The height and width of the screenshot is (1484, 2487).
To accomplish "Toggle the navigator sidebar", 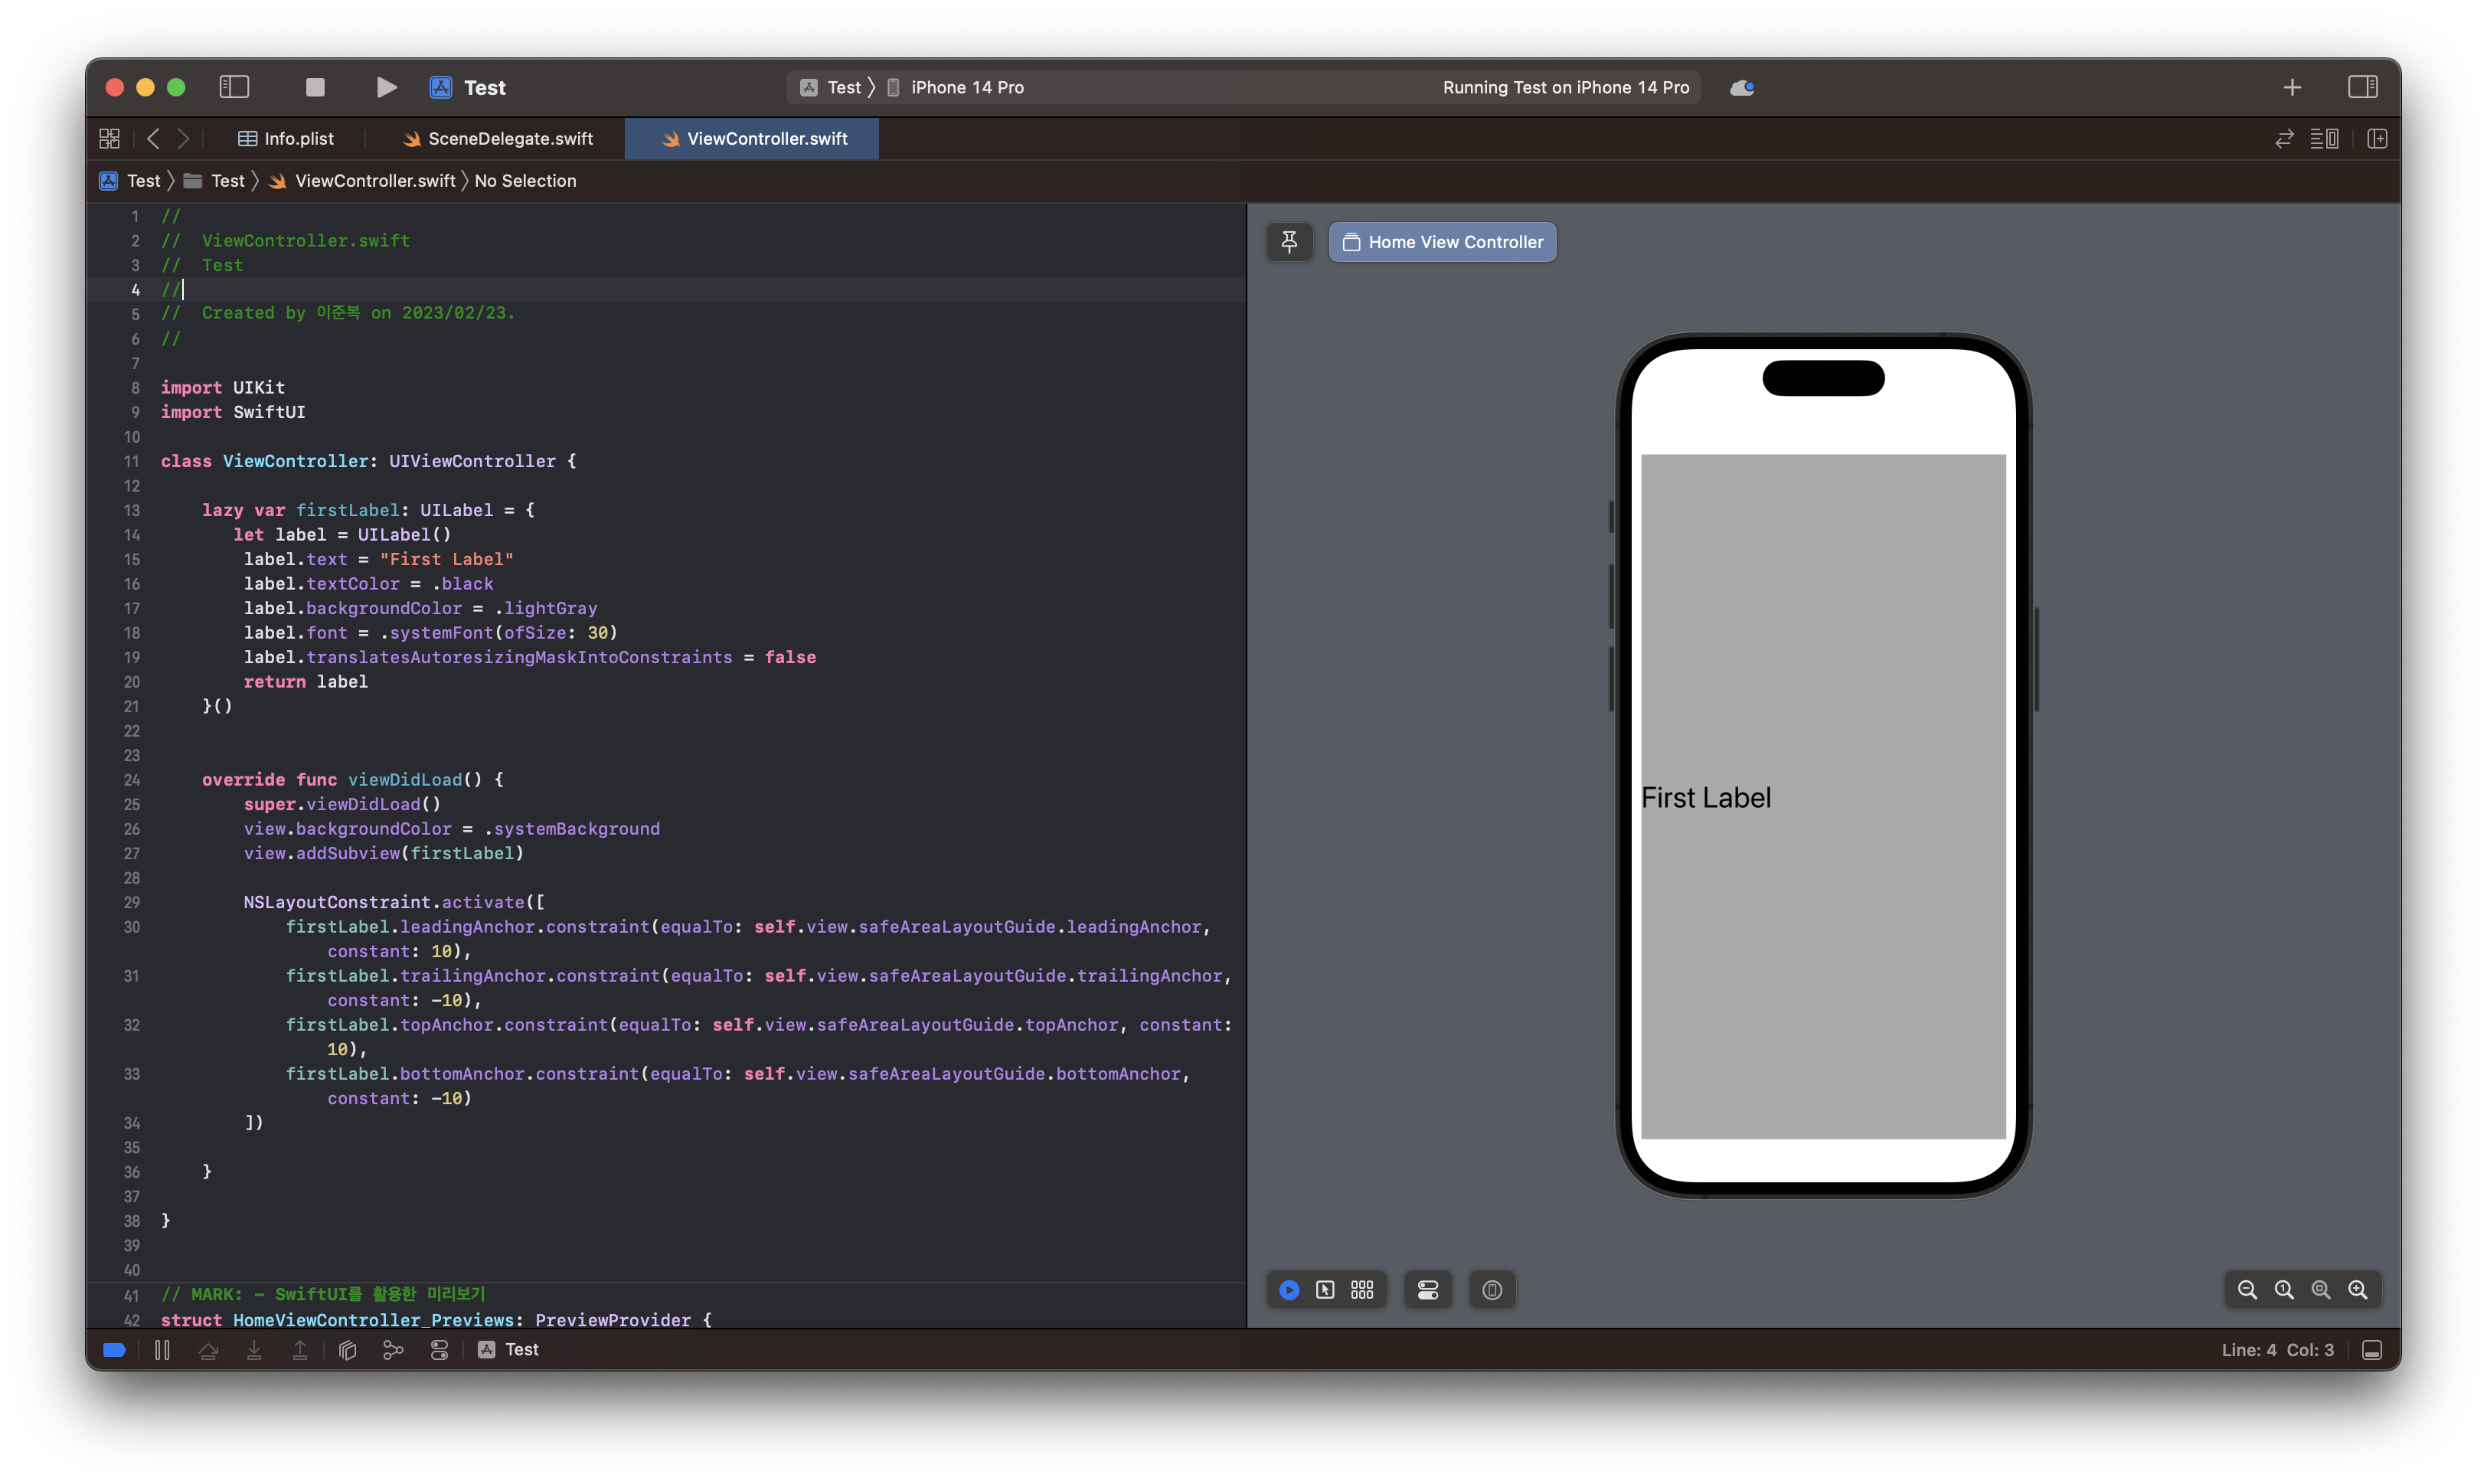I will click(x=234, y=87).
